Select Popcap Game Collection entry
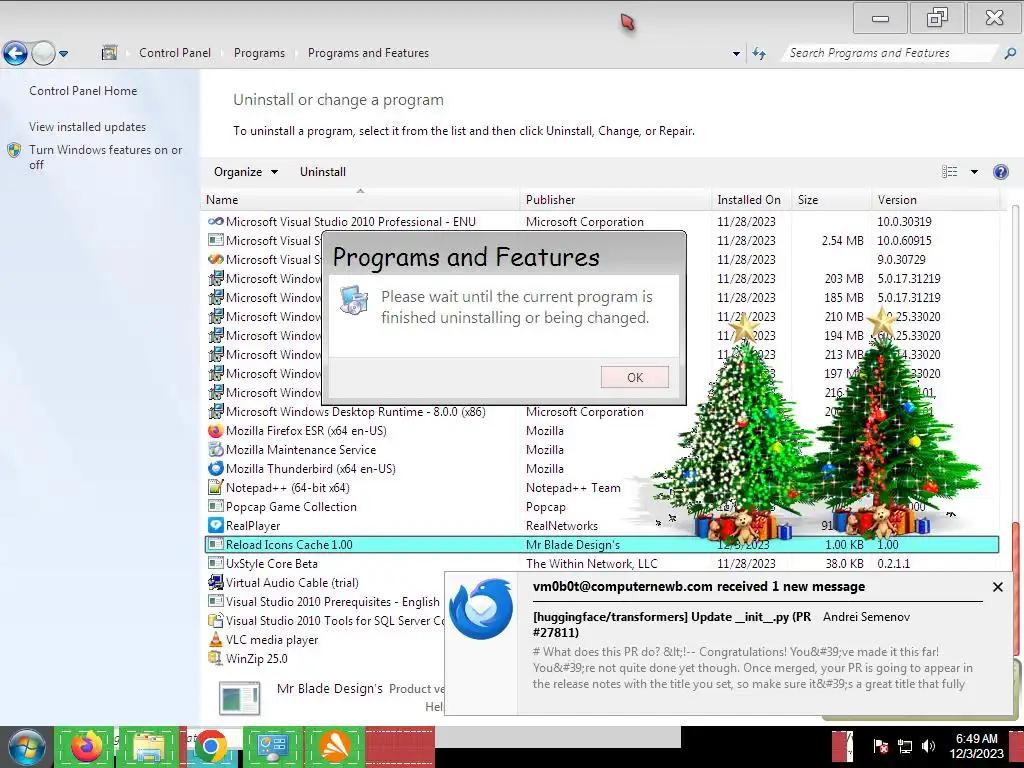The width and height of the screenshot is (1024, 768). pyautogui.click(x=291, y=507)
